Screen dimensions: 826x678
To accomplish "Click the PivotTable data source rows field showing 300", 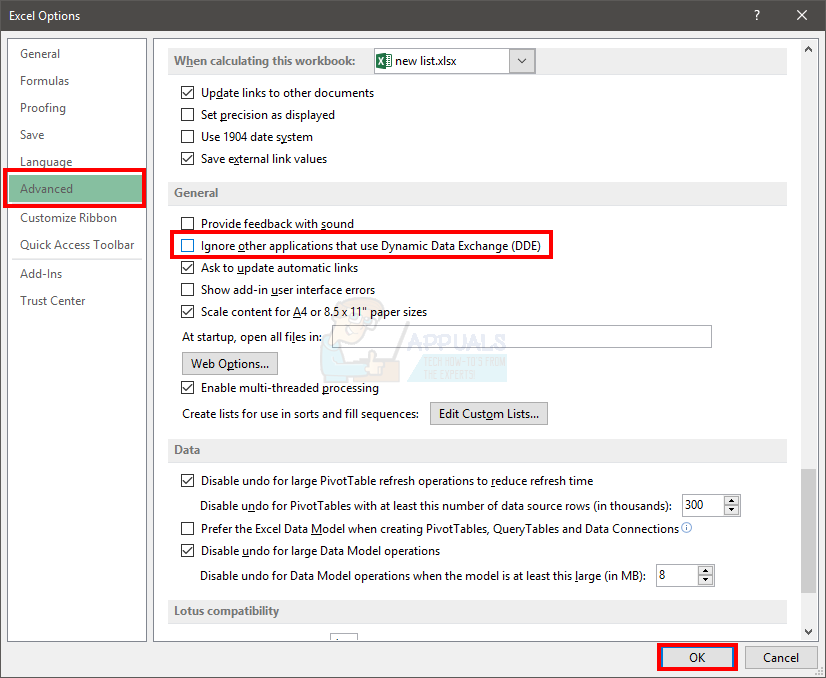I will 703,505.
